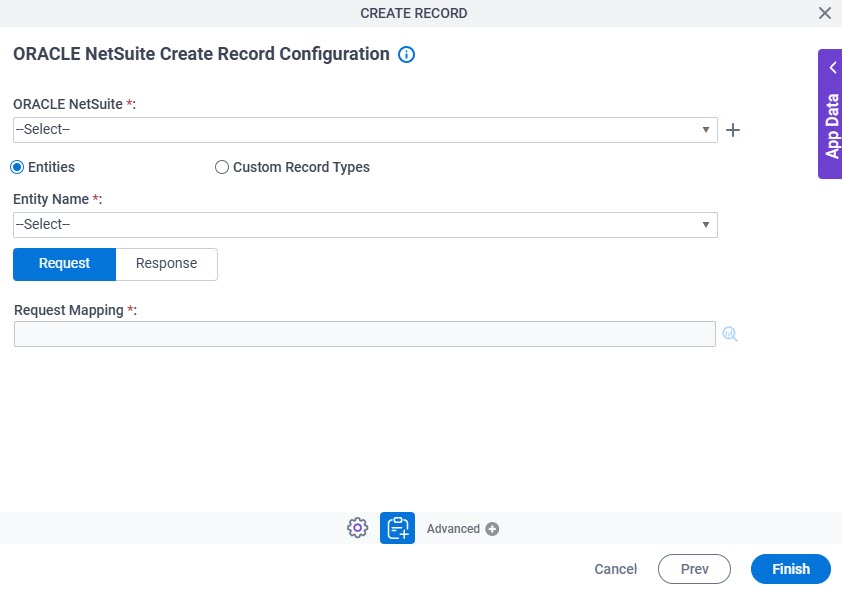The width and height of the screenshot is (842, 589).
Task: Switch to the Response tab
Action: [166, 264]
